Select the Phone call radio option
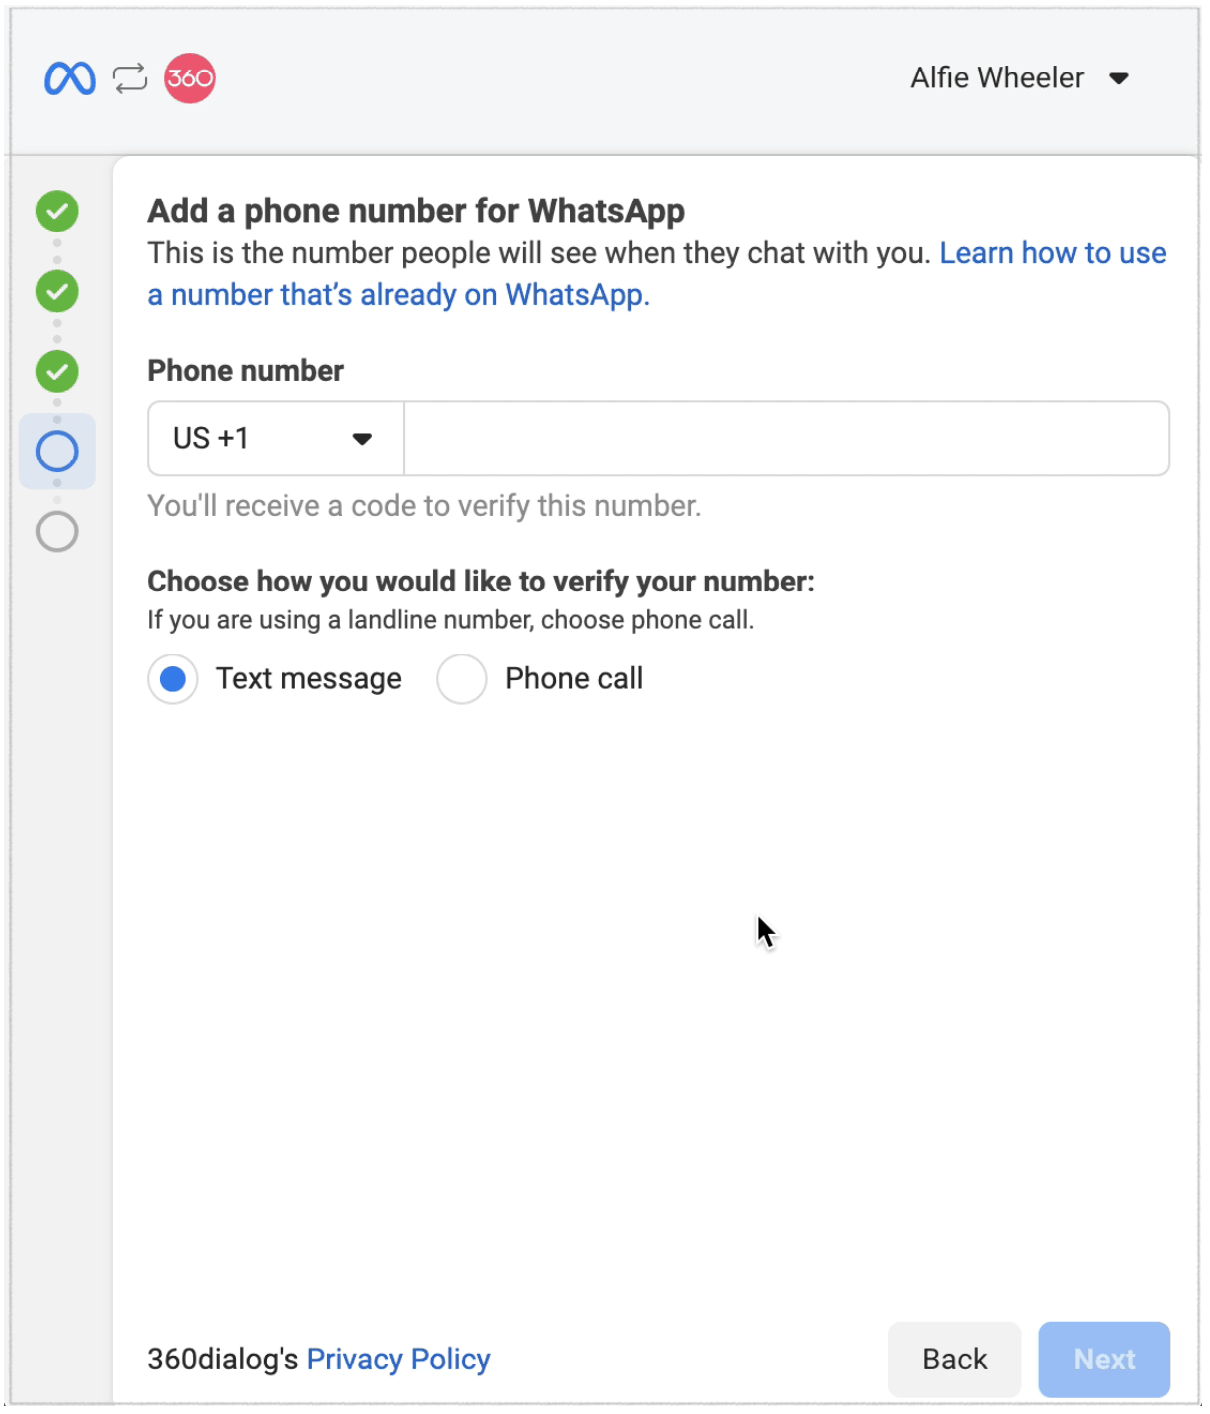1210x1414 pixels. pyautogui.click(x=462, y=679)
